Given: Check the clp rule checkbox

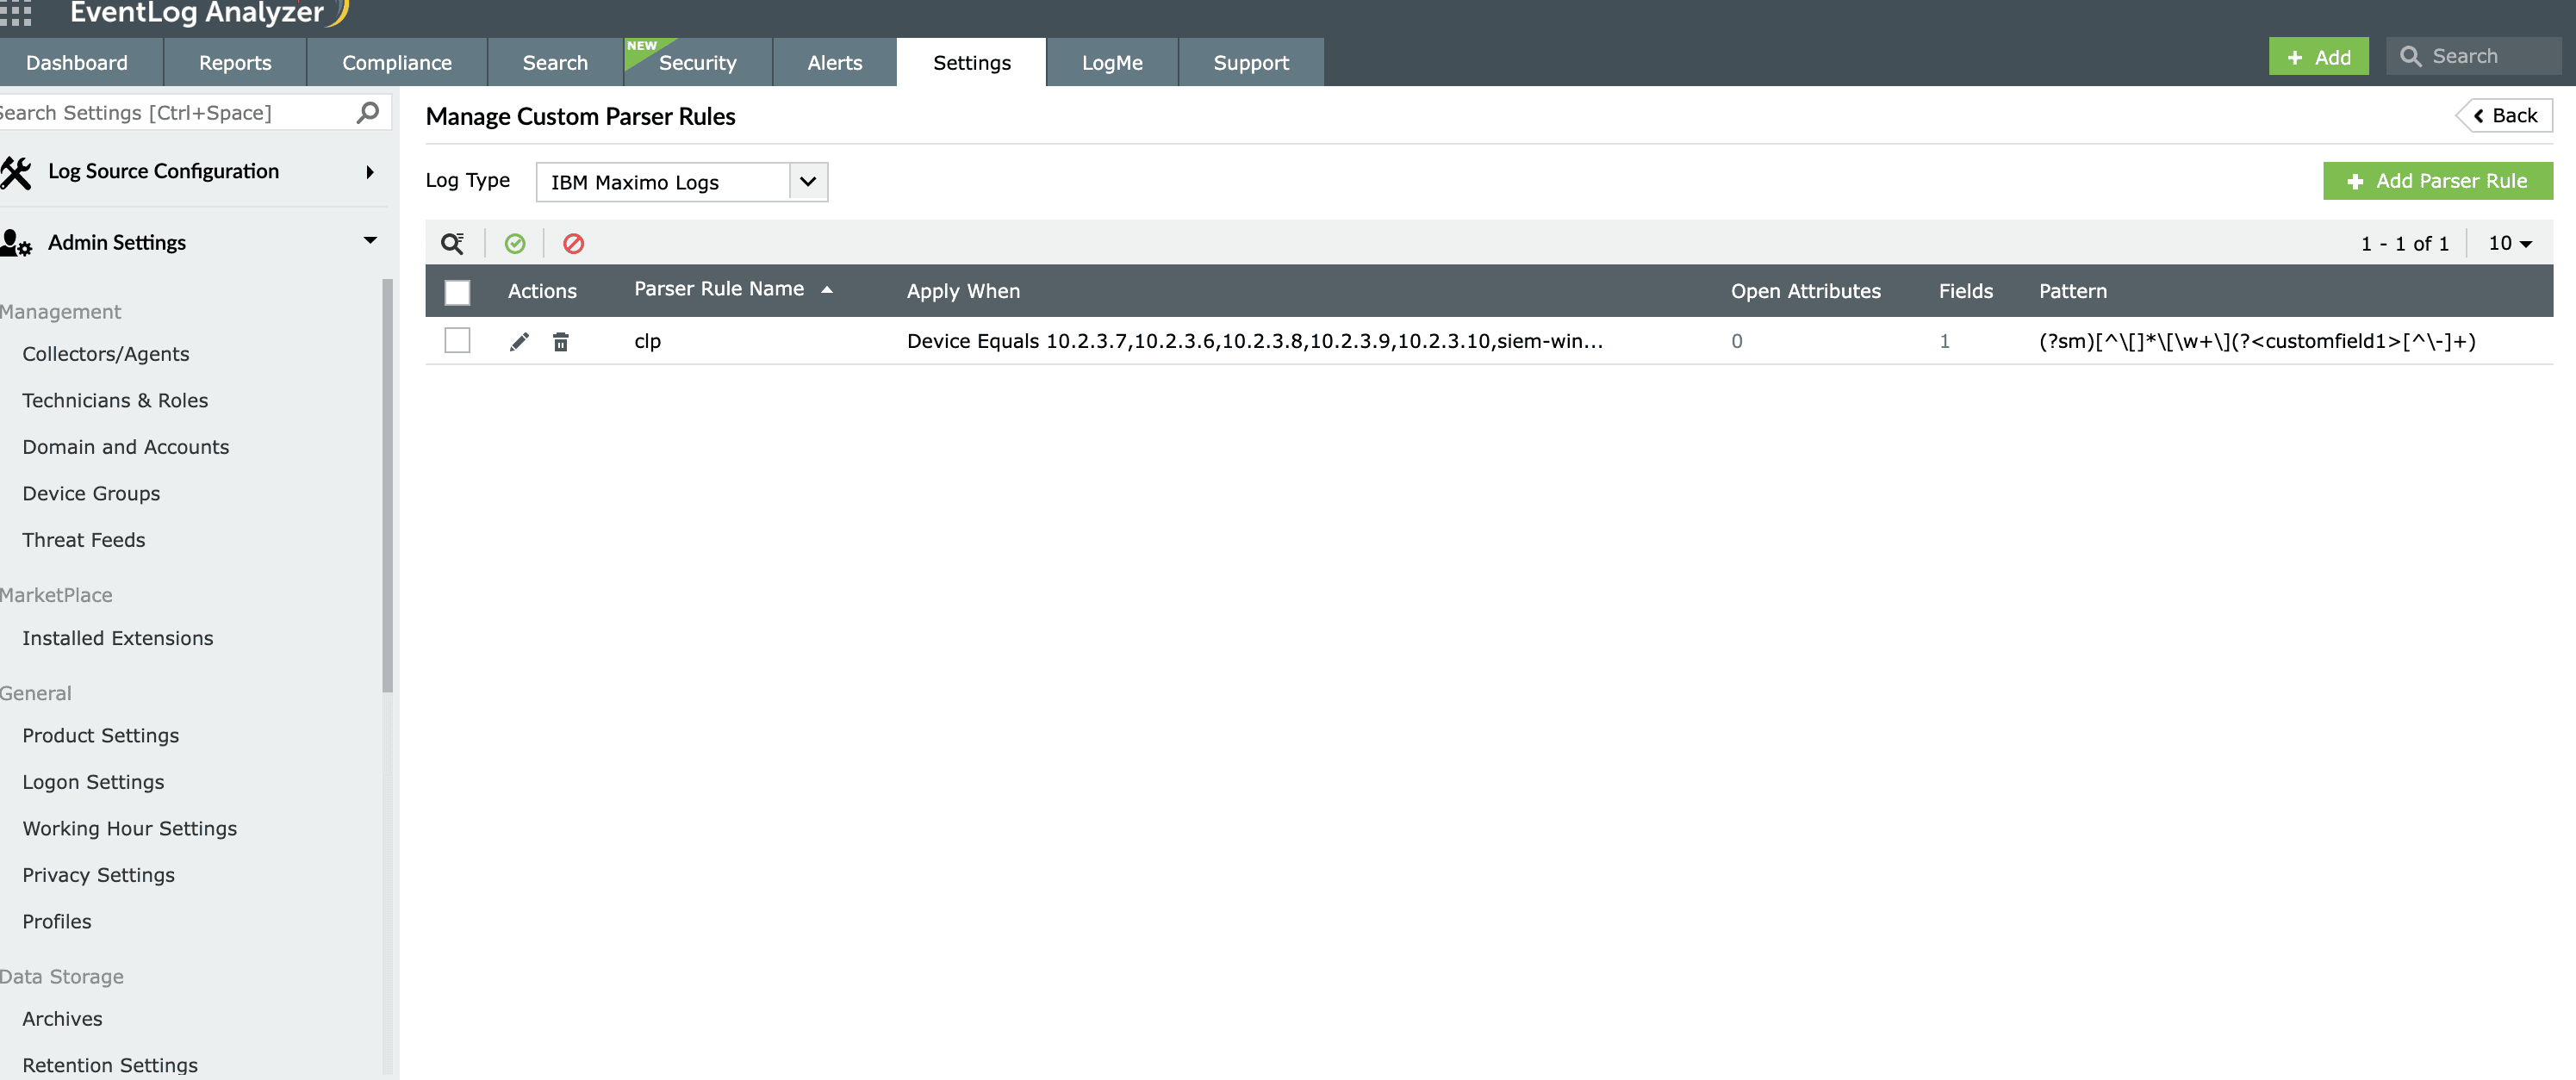Looking at the screenshot, I should [457, 340].
